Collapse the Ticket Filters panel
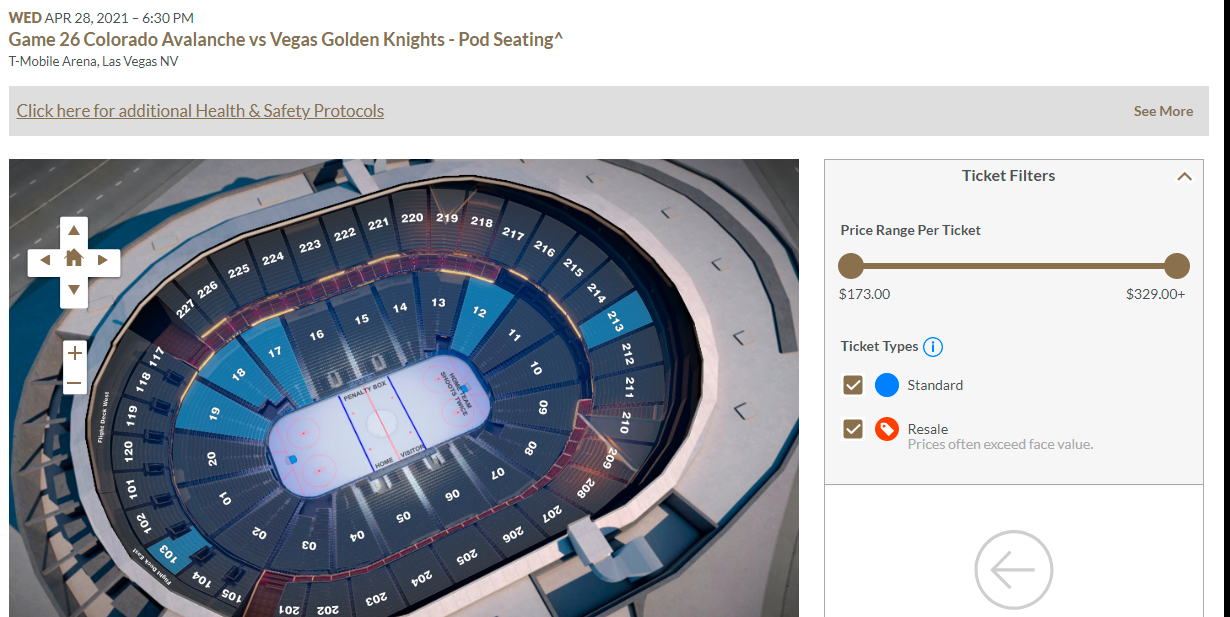The height and width of the screenshot is (617, 1230). click(1184, 176)
